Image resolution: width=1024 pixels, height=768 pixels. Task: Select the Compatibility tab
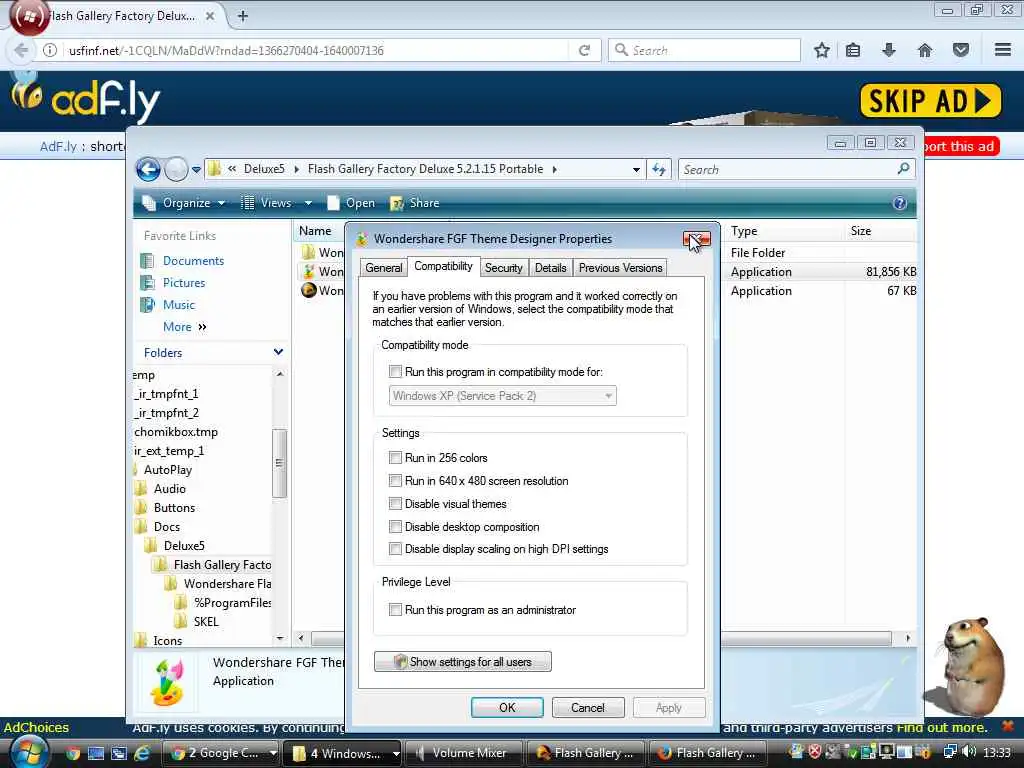(443, 266)
